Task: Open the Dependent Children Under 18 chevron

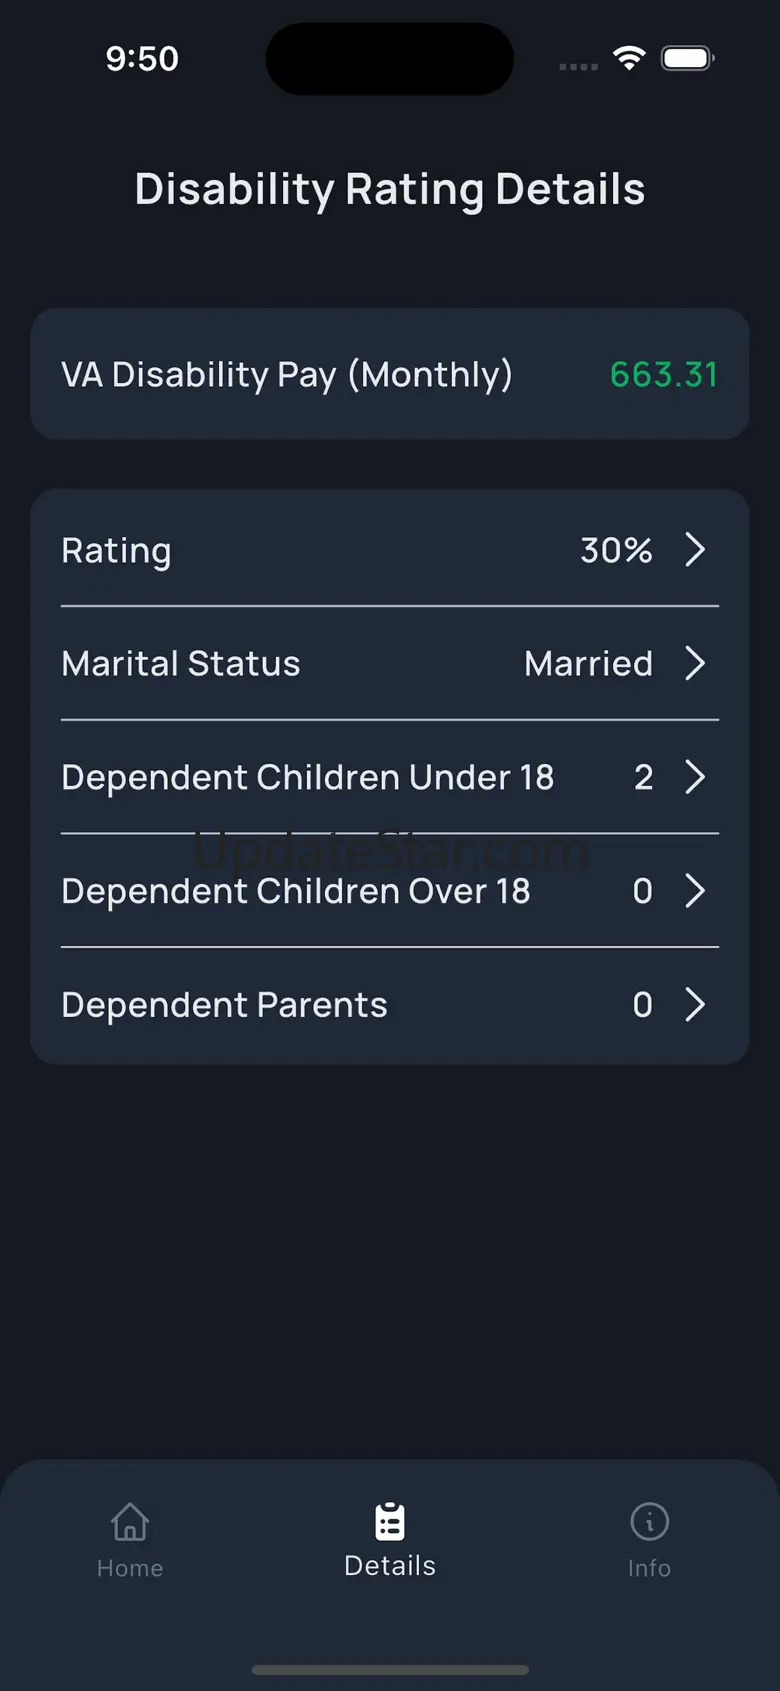Action: 695,777
